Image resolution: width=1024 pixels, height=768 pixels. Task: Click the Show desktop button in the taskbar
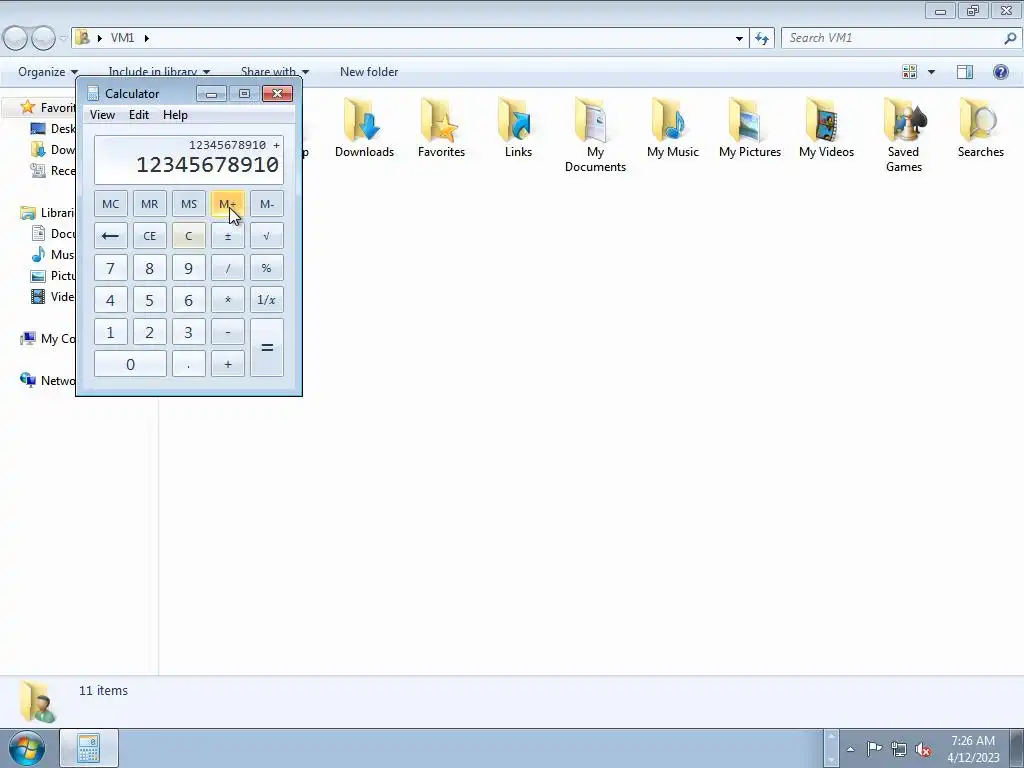pyautogui.click(x=1017, y=748)
